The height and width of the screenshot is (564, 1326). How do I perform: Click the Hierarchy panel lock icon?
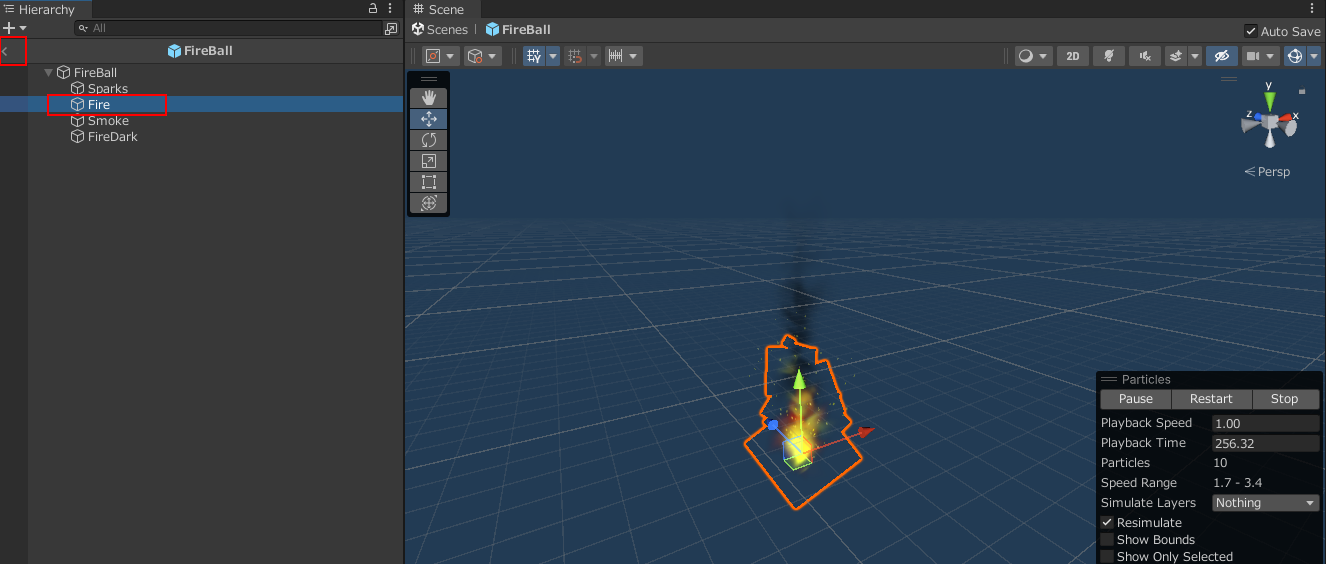click(373, 9)
